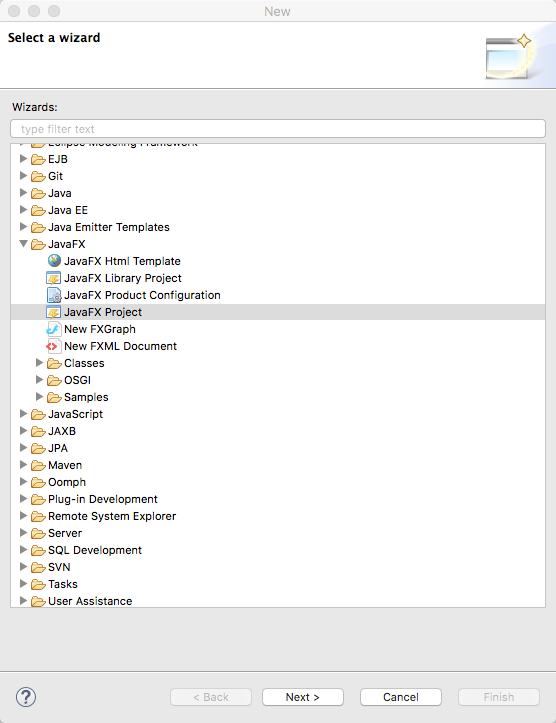Click the help question mark icon
The width and height of the screenshot is (556, 723).
tap(26, 697)
